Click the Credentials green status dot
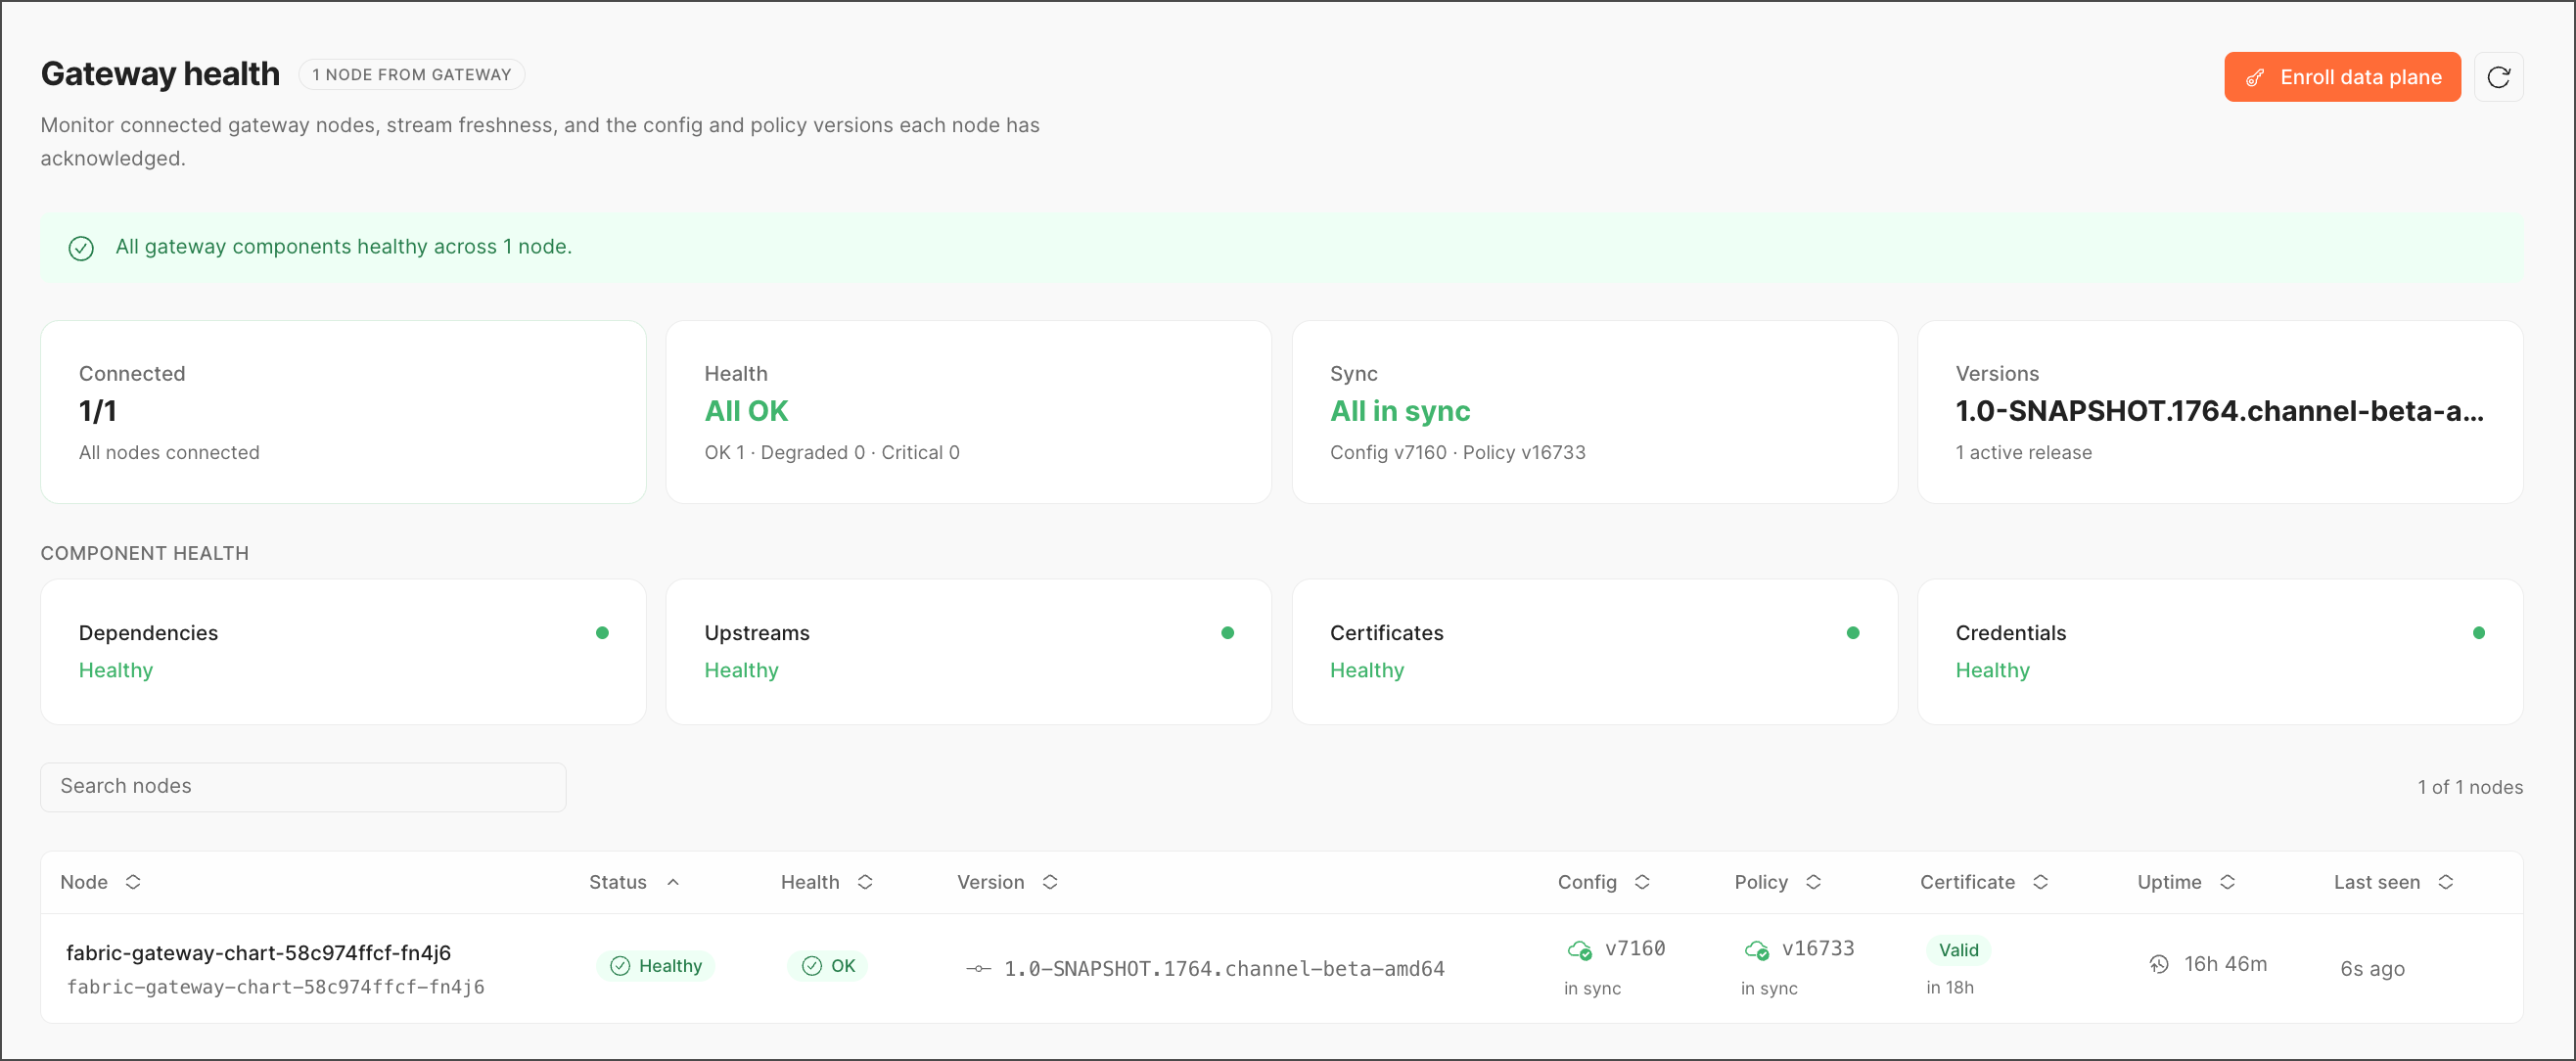This screenshot has width=2576, height=1061. click(2479, 633)
